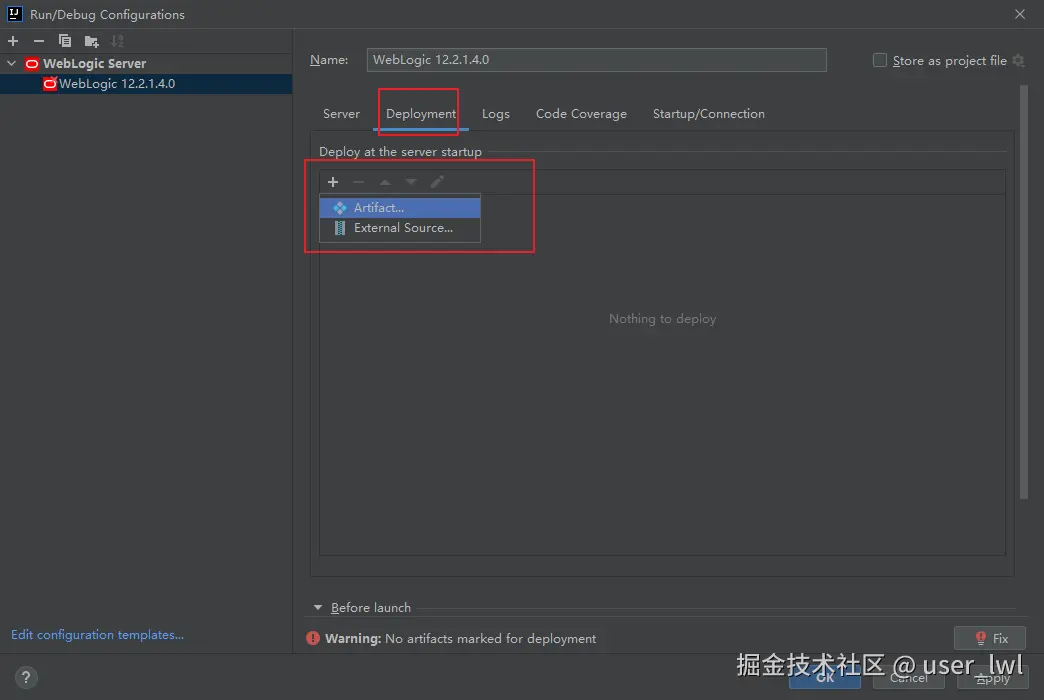Create a new configuration folder
1044x700 pixels.
[x=91, y=41]
